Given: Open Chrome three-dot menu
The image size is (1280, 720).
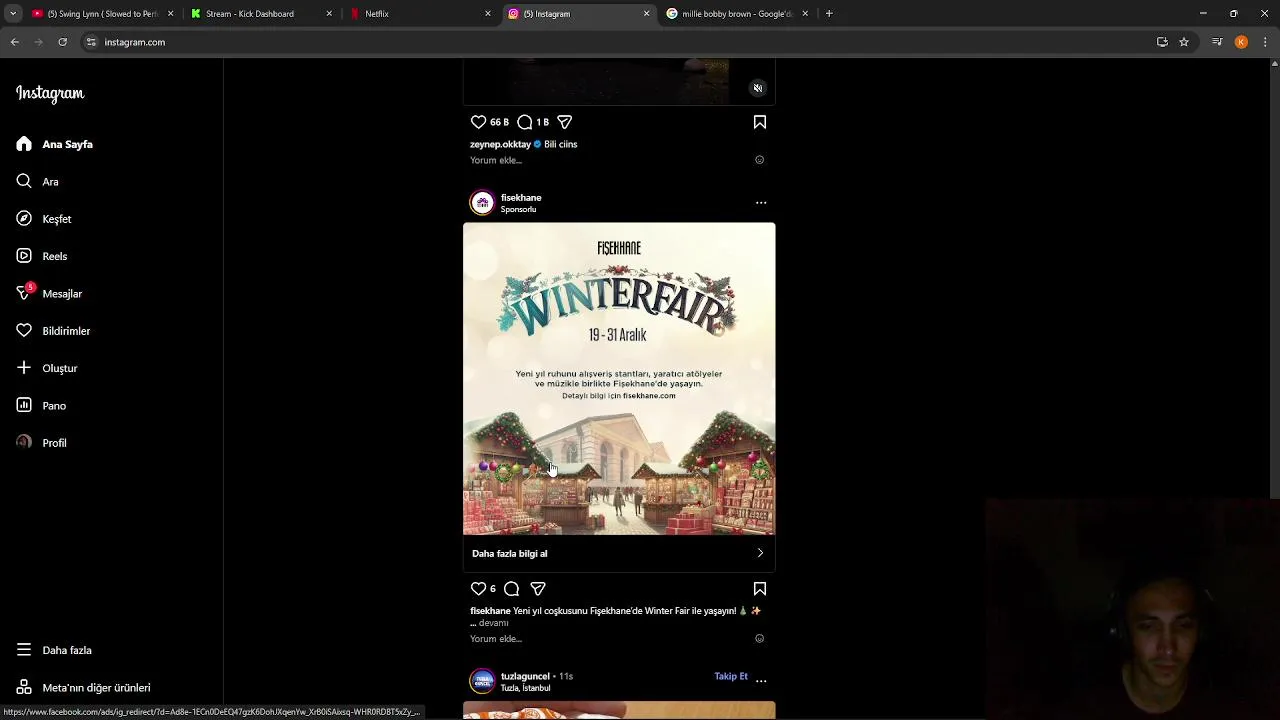Looking at the screenshot, I should point(1265,42).
